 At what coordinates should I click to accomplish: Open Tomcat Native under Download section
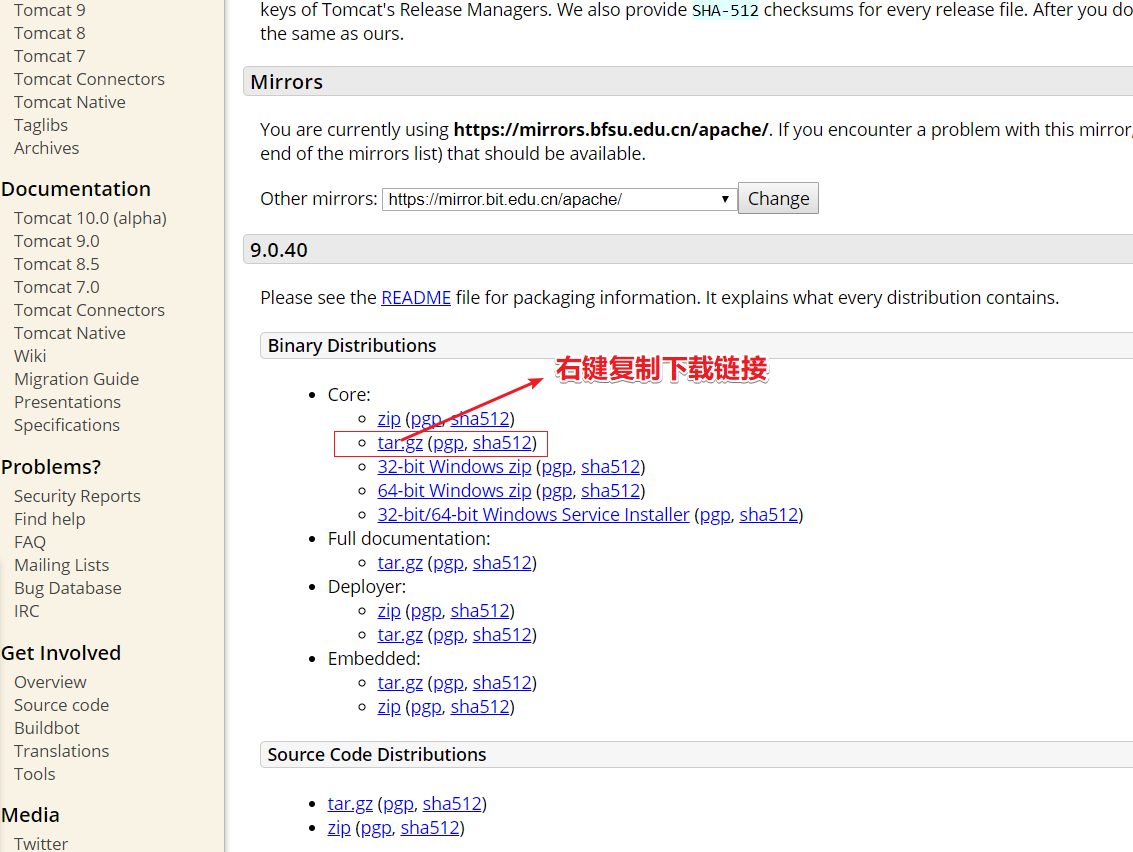69,103
